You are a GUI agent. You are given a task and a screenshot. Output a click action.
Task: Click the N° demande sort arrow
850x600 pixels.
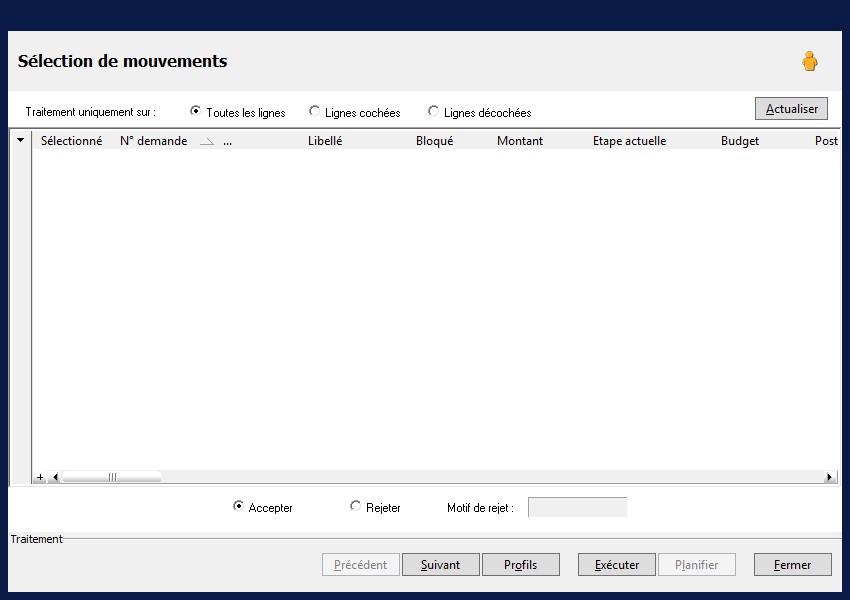pos(207,141)
